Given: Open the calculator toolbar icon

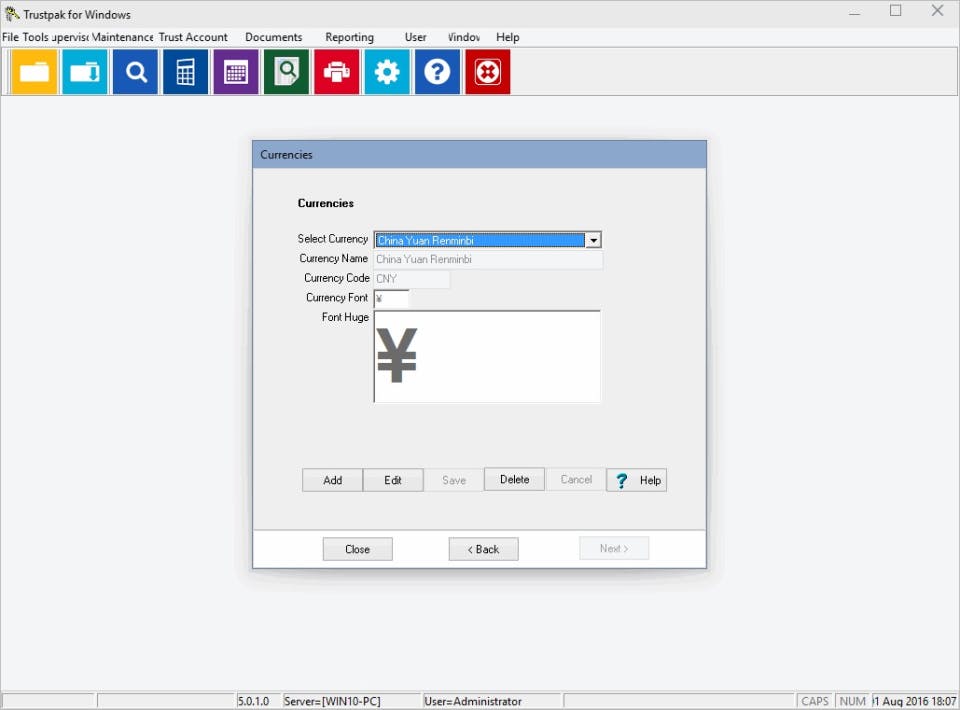Looking at the screenshot, I should (x=186, y=72).
